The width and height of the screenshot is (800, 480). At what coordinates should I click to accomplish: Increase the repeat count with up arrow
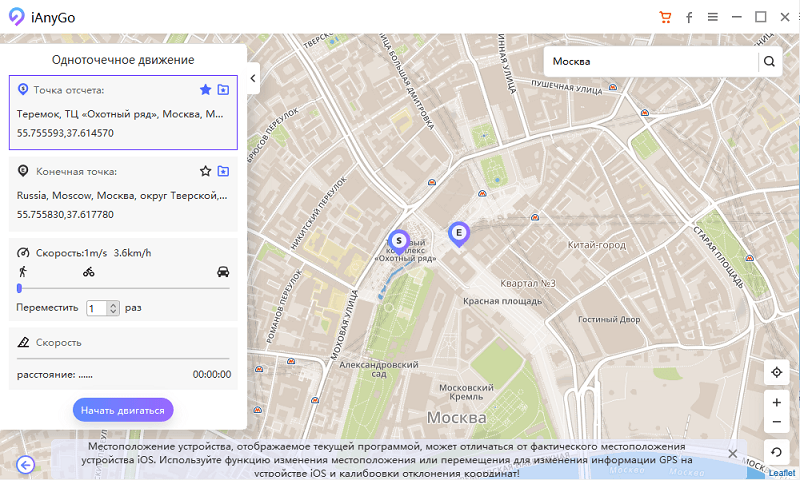(113, 305)
